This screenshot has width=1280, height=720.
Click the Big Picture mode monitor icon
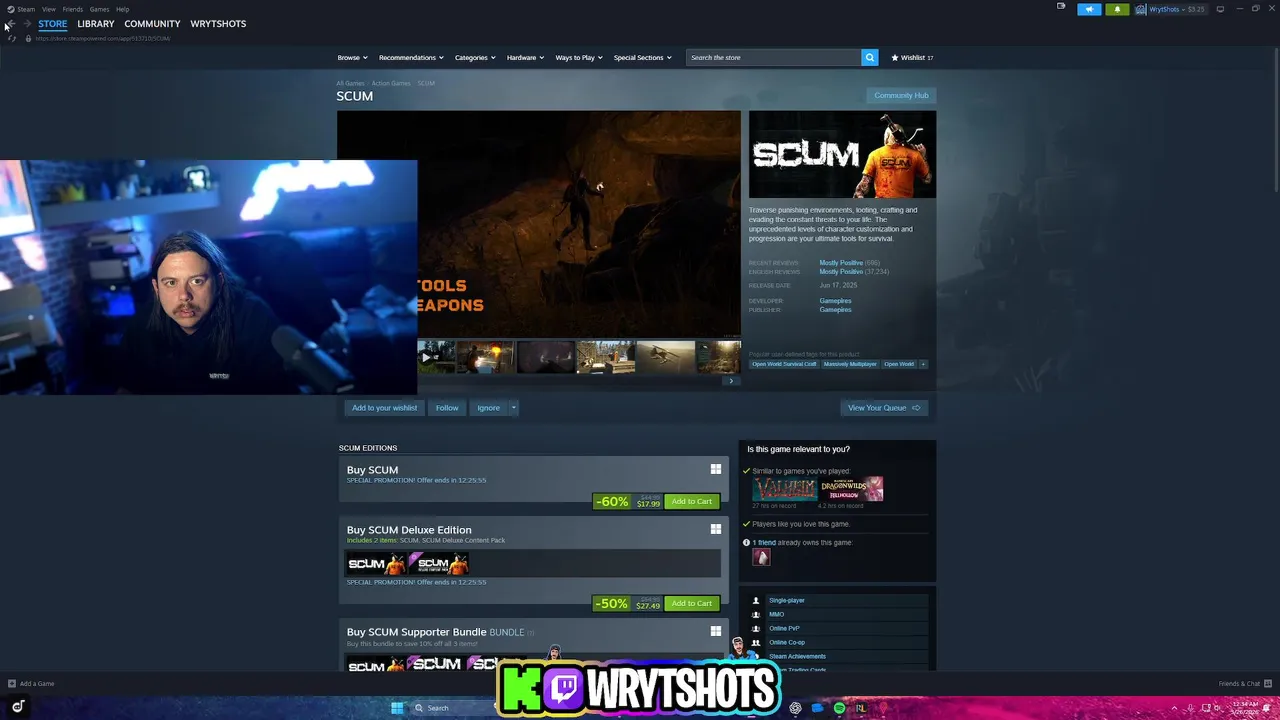click(1220, 9)
